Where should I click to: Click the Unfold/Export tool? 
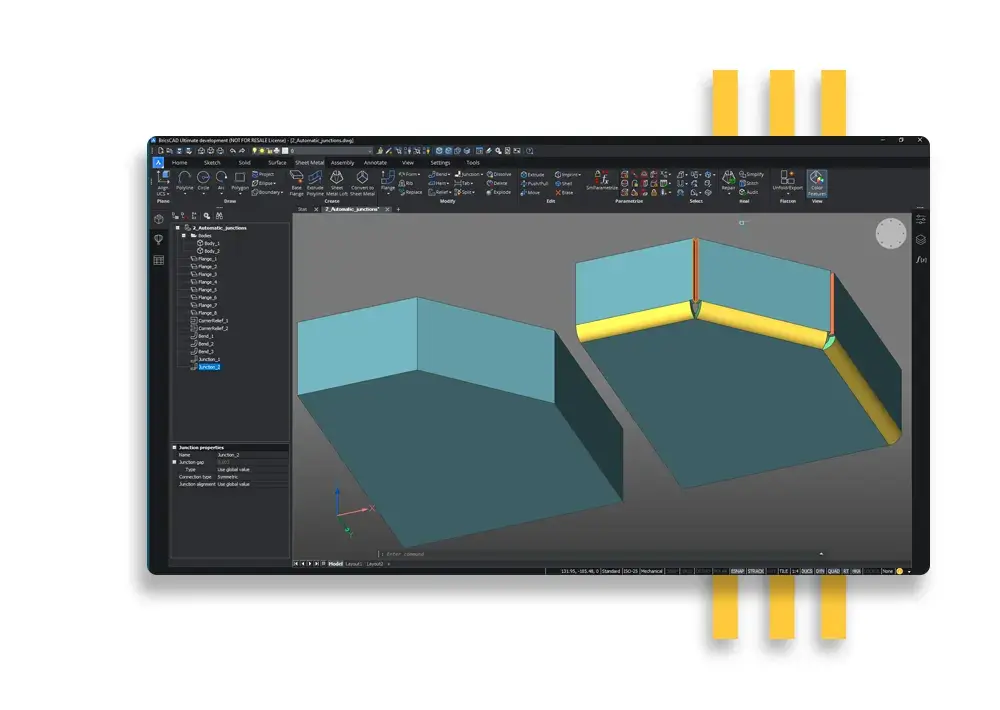pyautogui.click(x=788, y=181)
